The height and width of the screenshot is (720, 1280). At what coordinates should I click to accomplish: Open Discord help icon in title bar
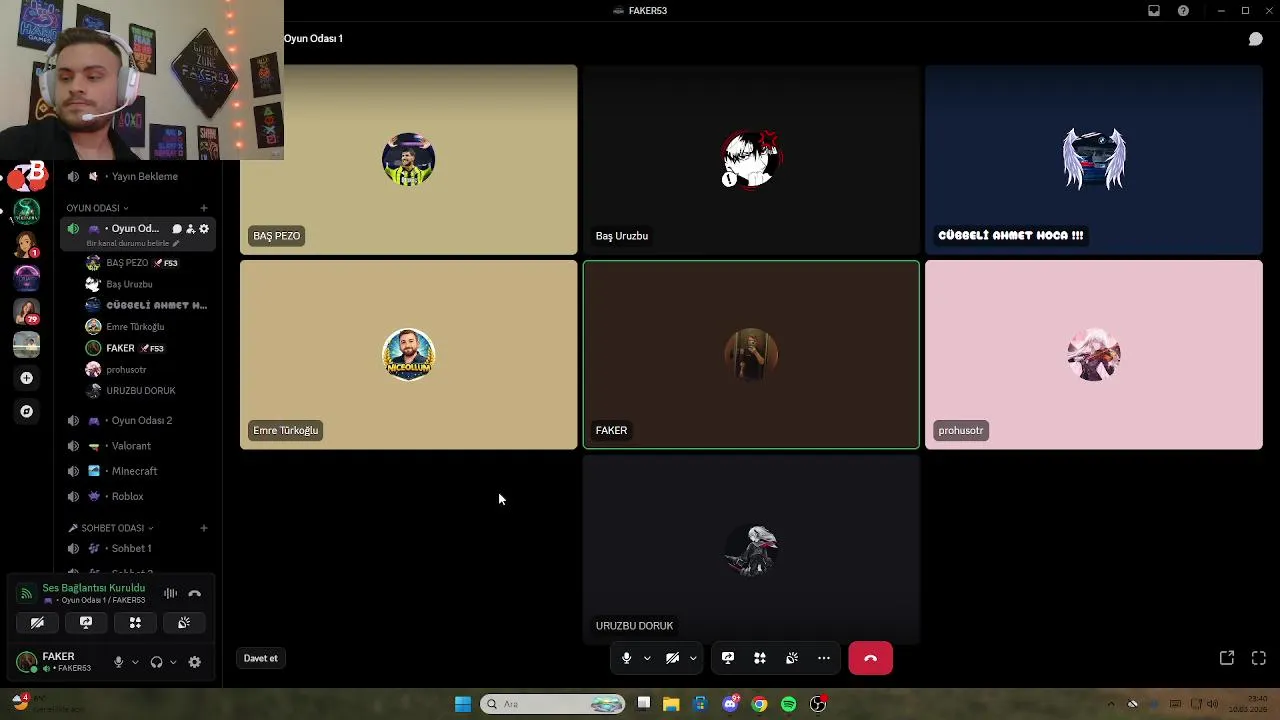(1184, 11)
